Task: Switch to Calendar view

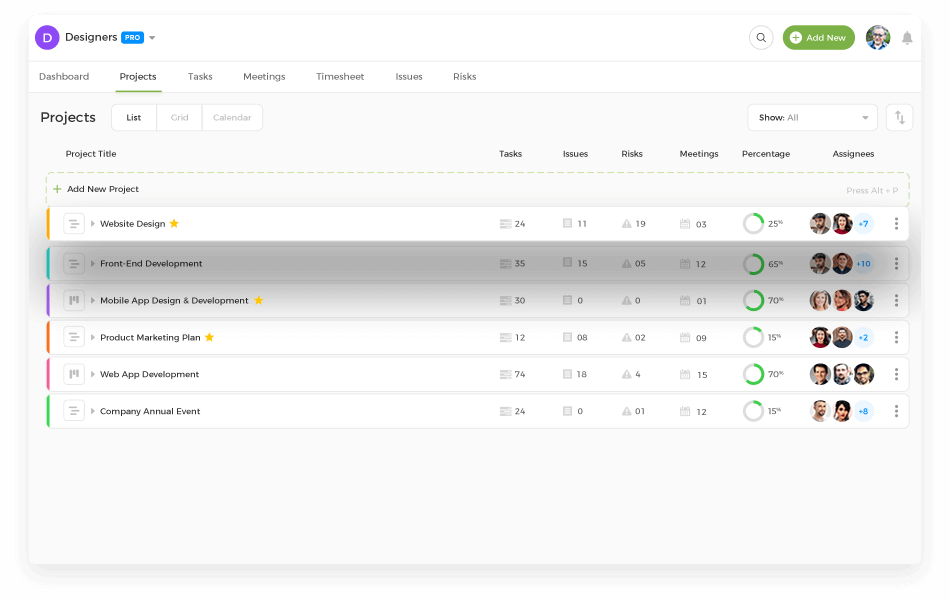Action: pos(232,118)
